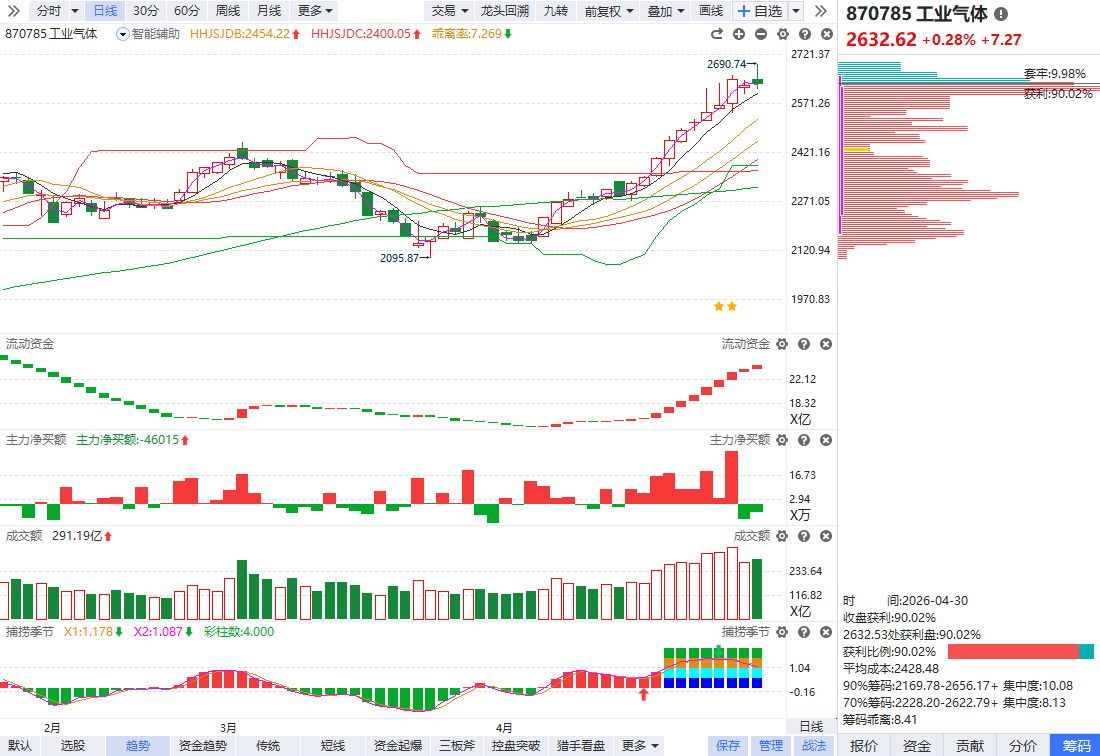Click the 保存 button in bottom bar
This screenshot has height=756, width=1100.
(x=728, y=745)
